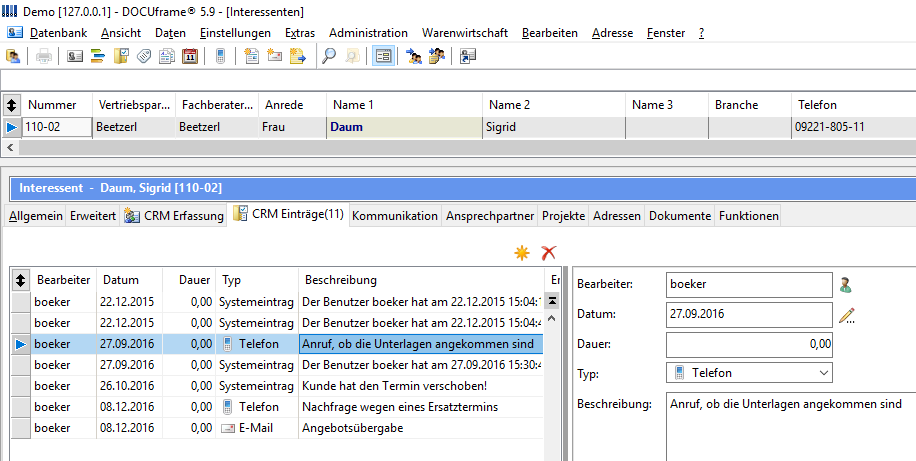Click the pencil icon beside Datum field
Viewport: 916px width, 461px height.
(x=846, y=316)
